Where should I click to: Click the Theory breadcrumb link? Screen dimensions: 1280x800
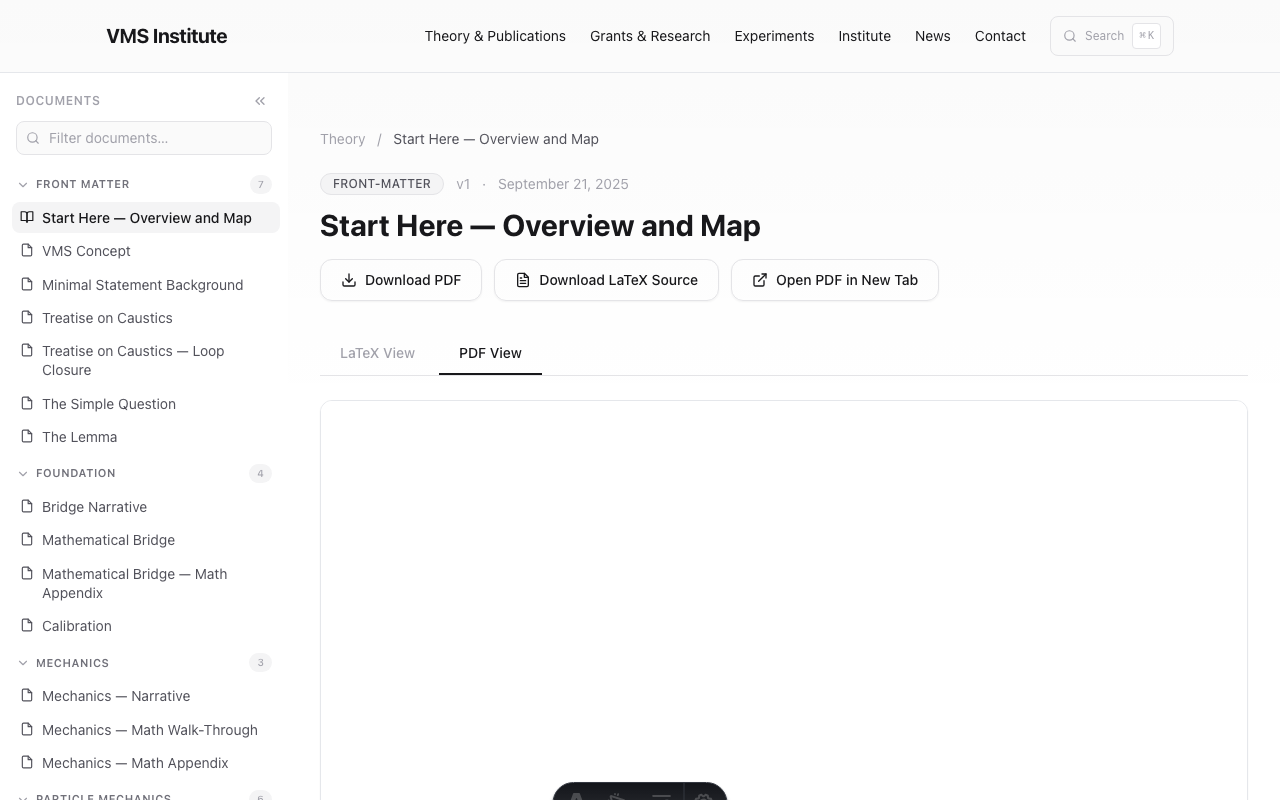tap(343, 139)
